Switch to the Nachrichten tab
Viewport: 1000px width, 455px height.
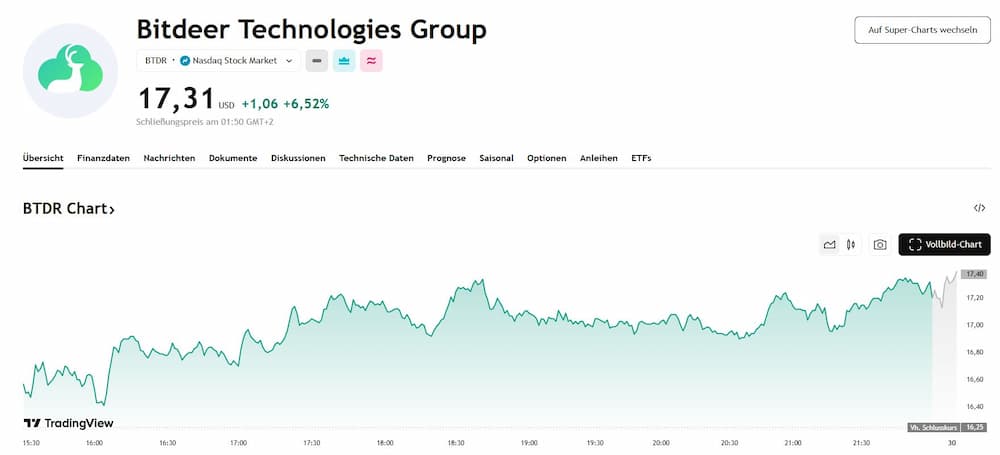[x=169, y=158]
